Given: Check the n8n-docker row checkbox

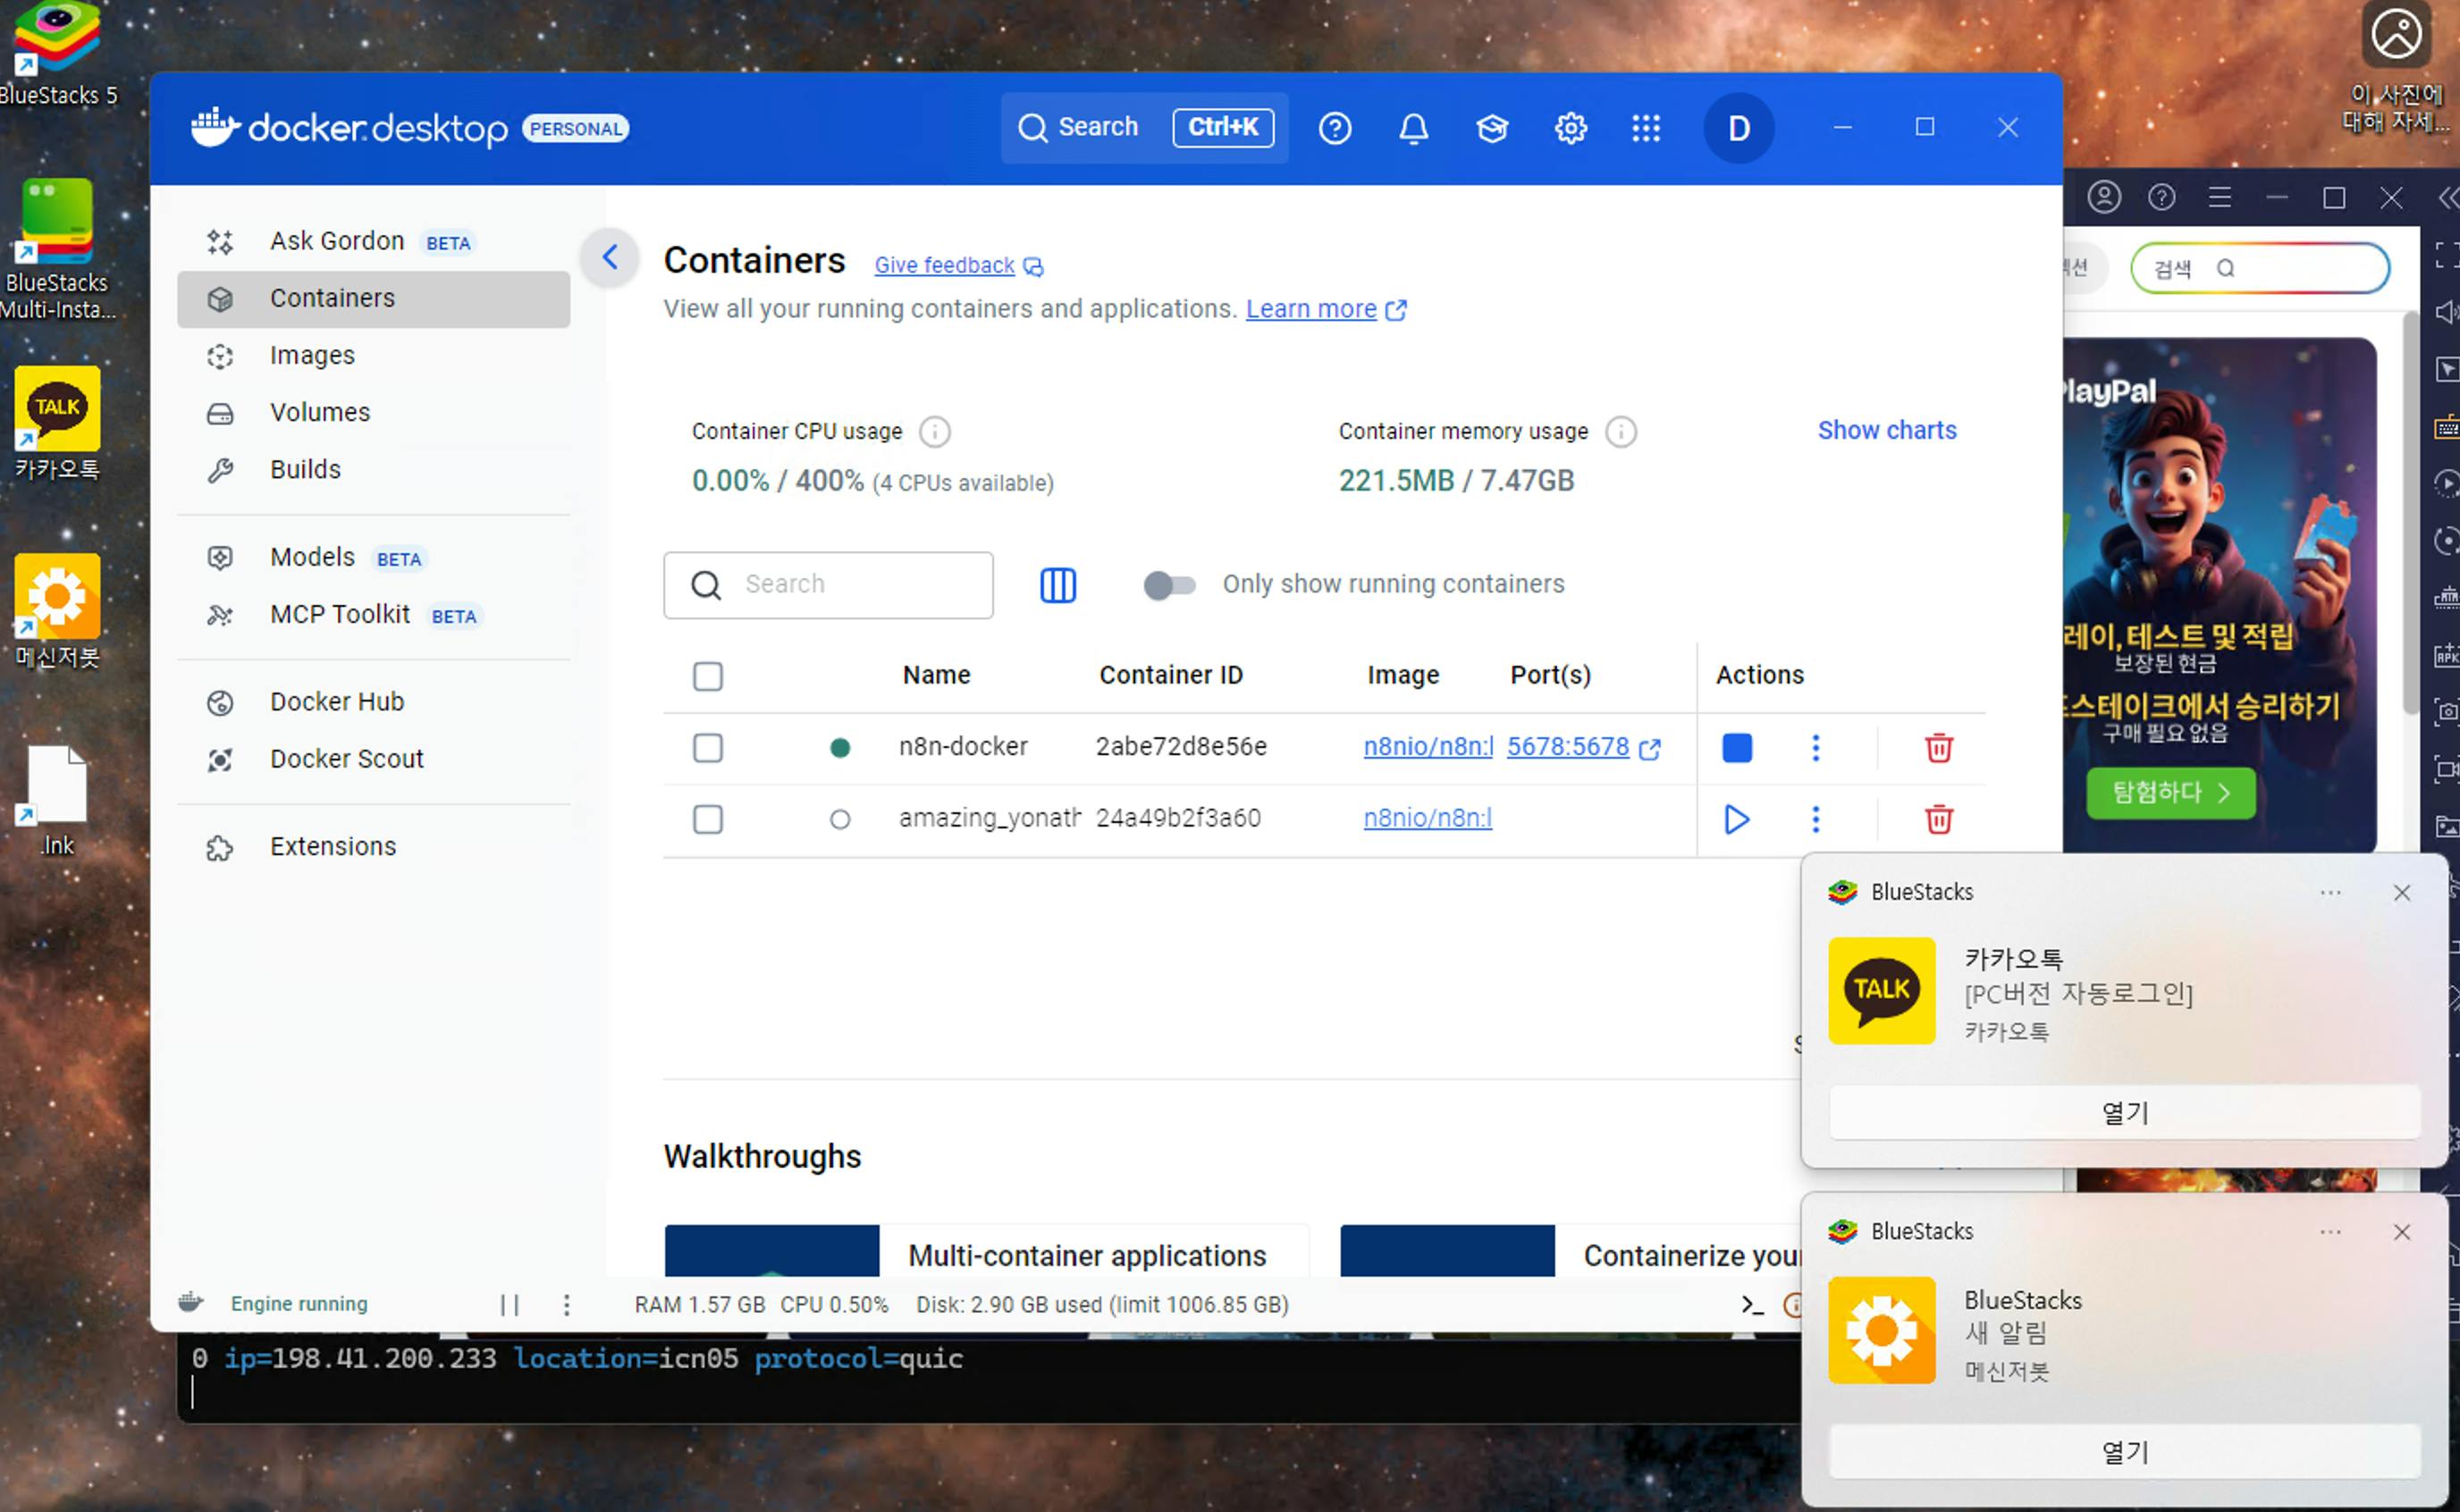Looking at the screenshot, I should (x=708, y=748).
